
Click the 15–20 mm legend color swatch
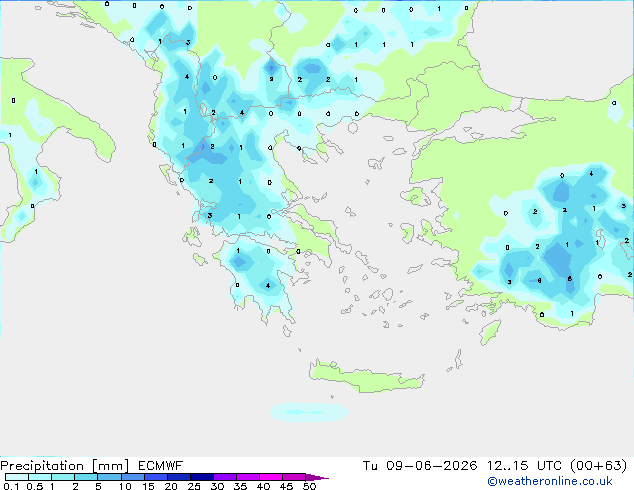tap(155, 477)
